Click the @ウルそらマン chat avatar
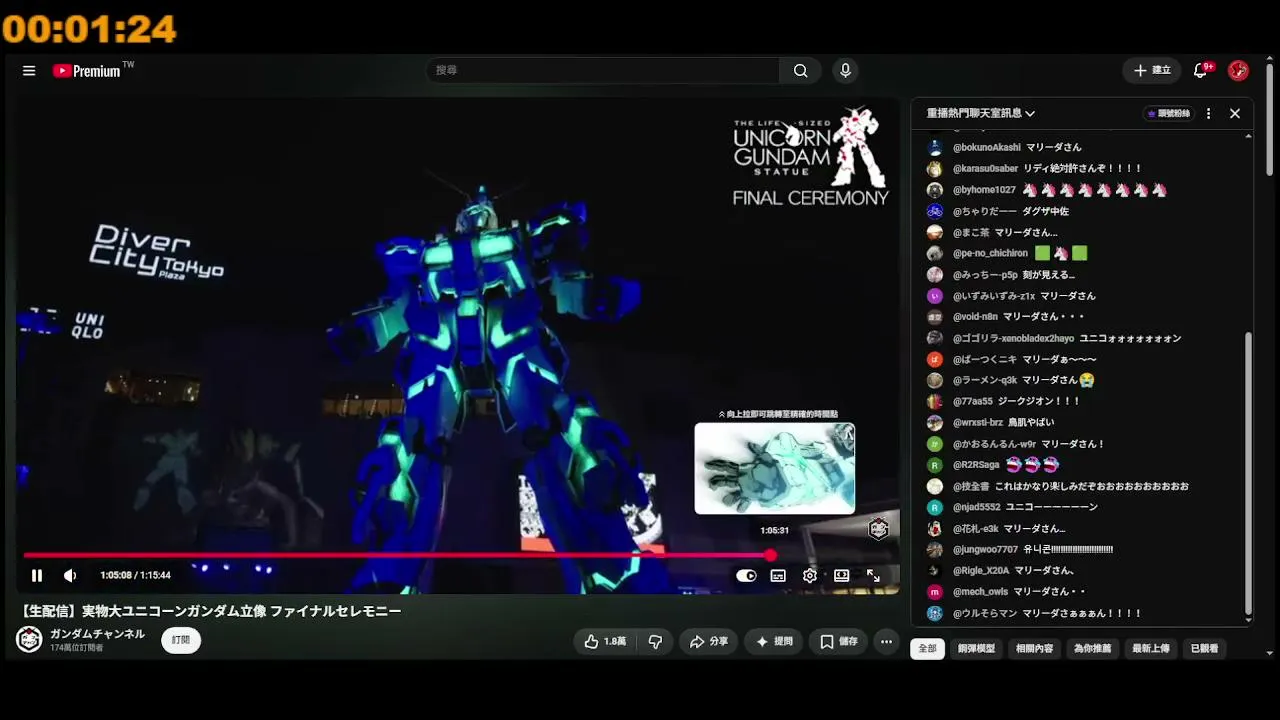This screenshot has height=720, width=1280. pos(935,613)
